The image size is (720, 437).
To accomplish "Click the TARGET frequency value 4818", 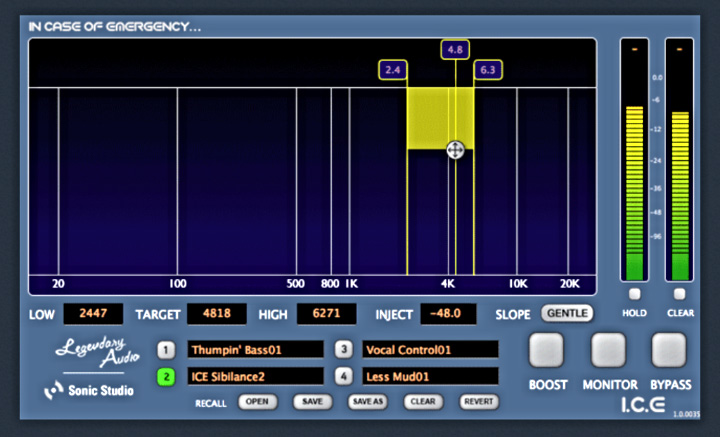I will point(217,314).
